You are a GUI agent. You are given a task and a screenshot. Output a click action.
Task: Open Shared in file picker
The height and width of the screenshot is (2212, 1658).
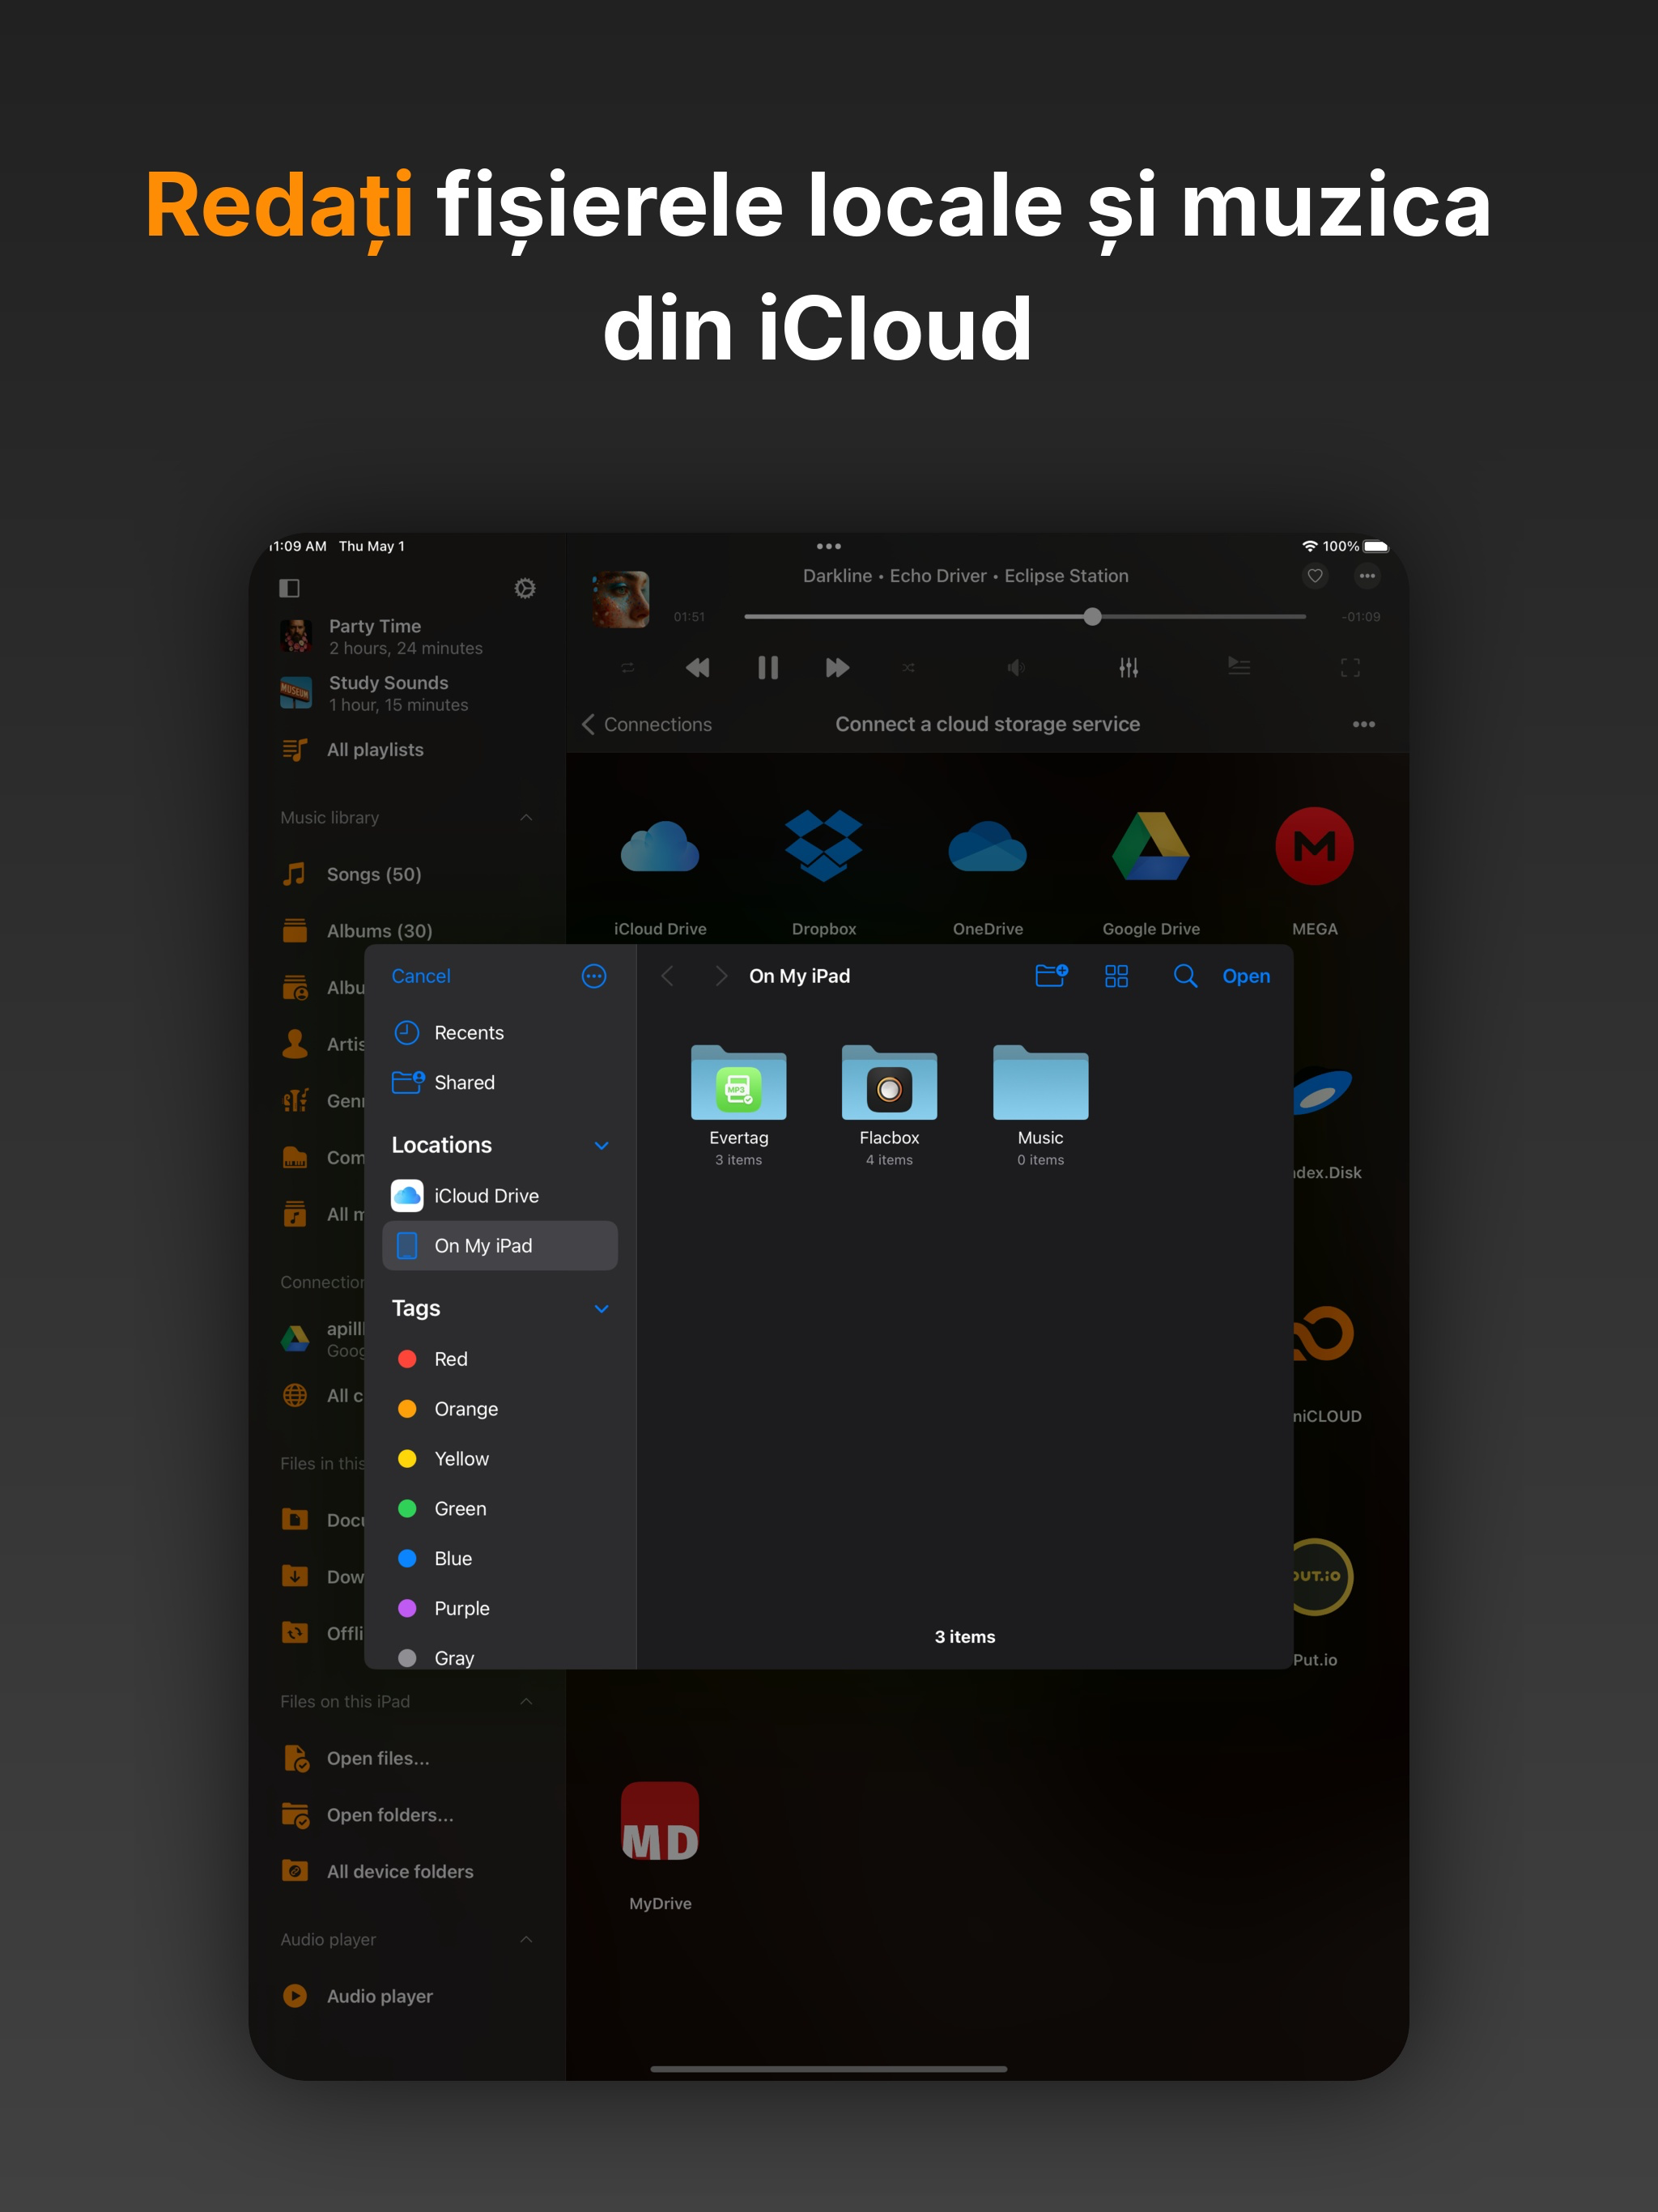click(500, 1083)
